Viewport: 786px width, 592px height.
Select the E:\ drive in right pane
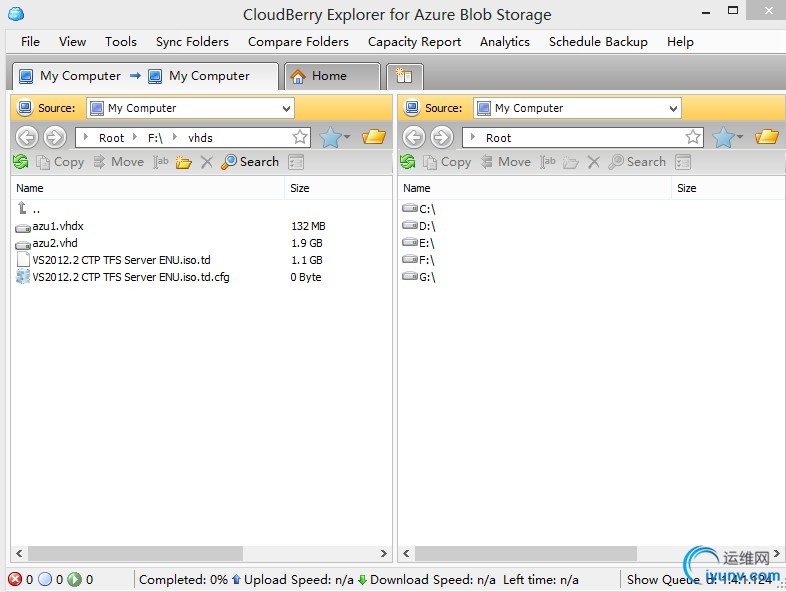[x=419, y=243]
